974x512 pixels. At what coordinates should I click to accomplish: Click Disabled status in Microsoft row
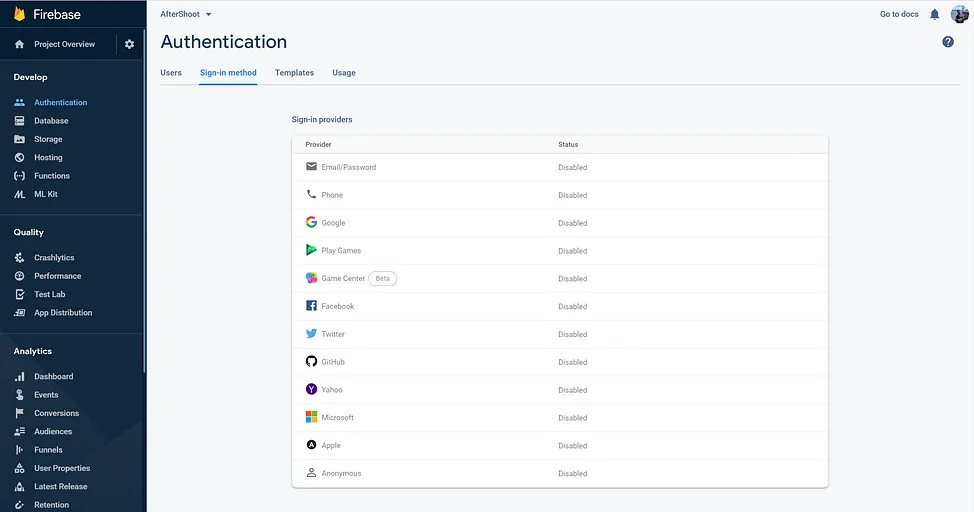click(x=572, y=418)
